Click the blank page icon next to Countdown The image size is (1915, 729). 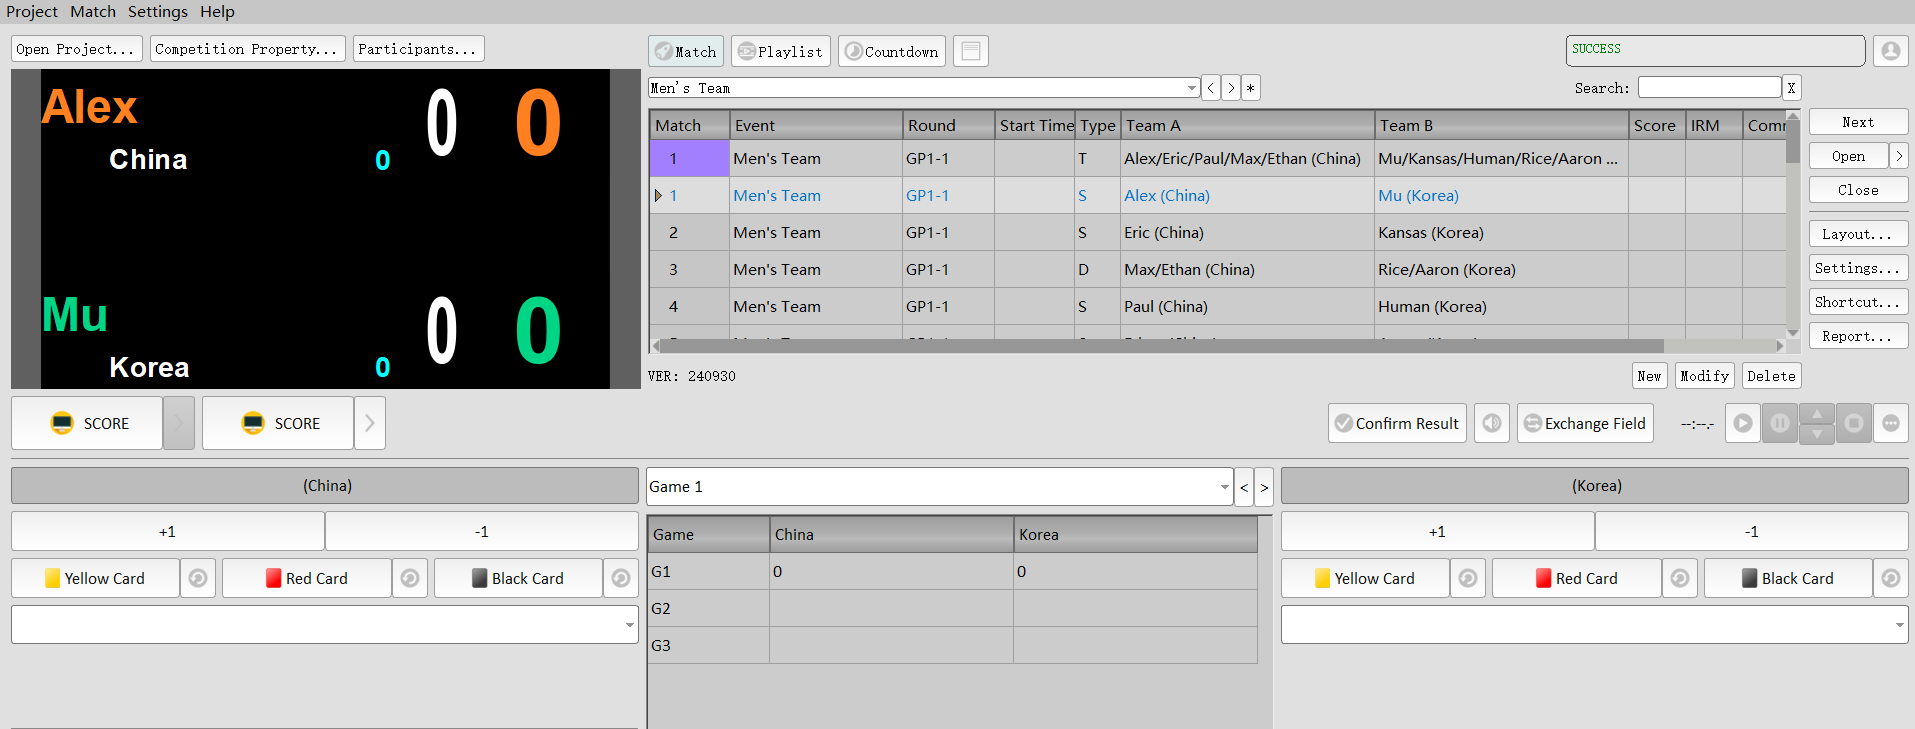click(970, 51)
